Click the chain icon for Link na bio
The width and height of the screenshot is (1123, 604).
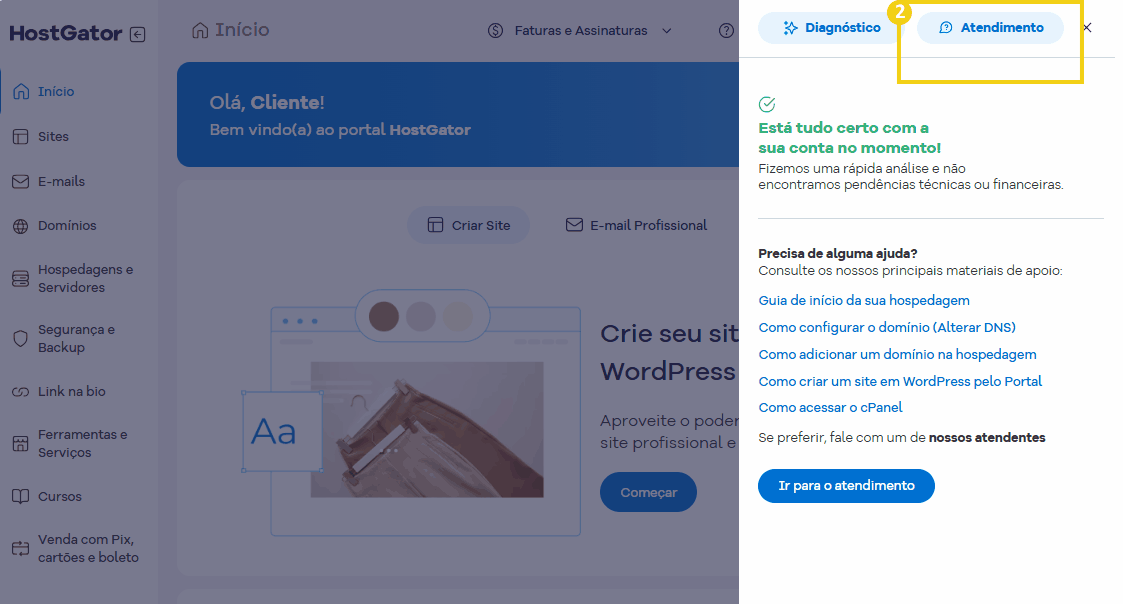pyautogui.click(x=21, y=392)
